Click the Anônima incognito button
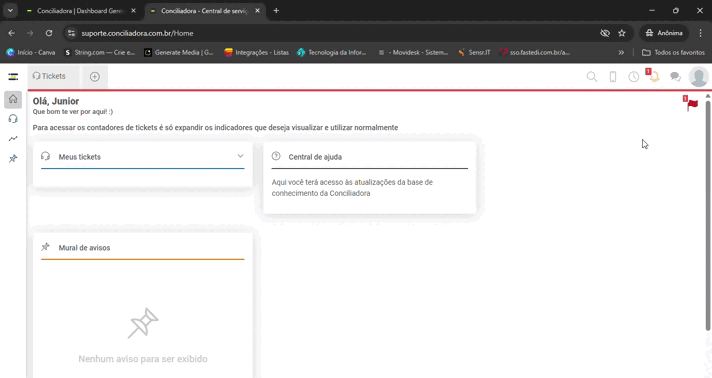This screenshot has width=712, height=378. coord(663,33)
